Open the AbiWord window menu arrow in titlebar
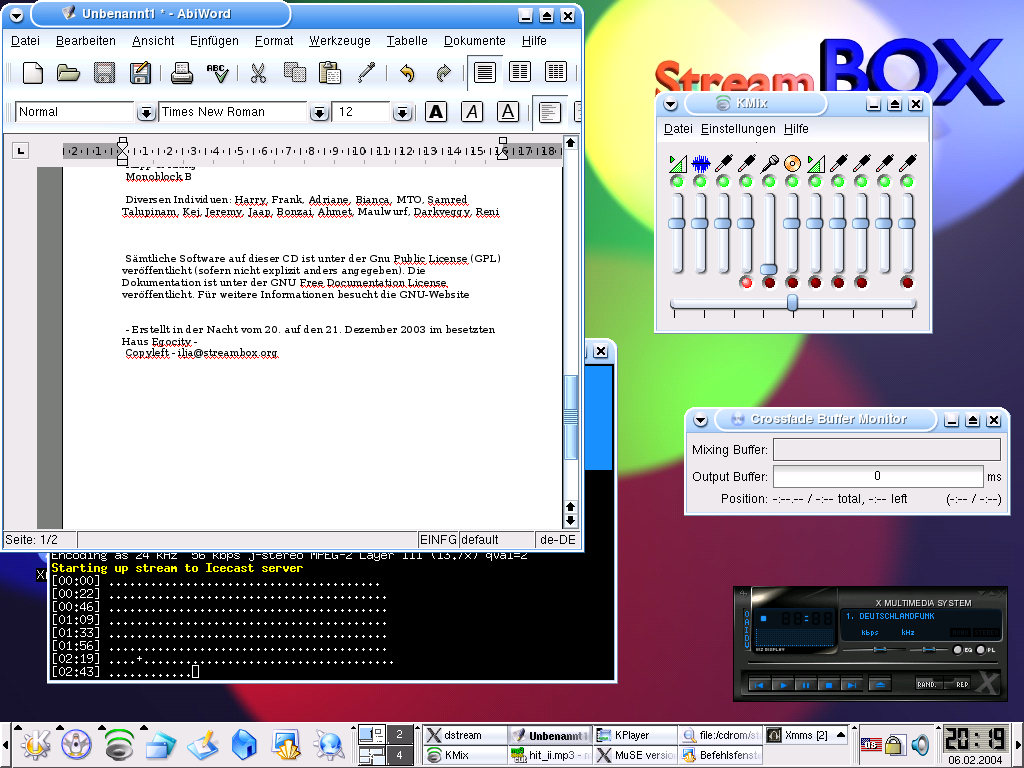The height and width of the screenshot is (768, 1024). coord(16,15)
